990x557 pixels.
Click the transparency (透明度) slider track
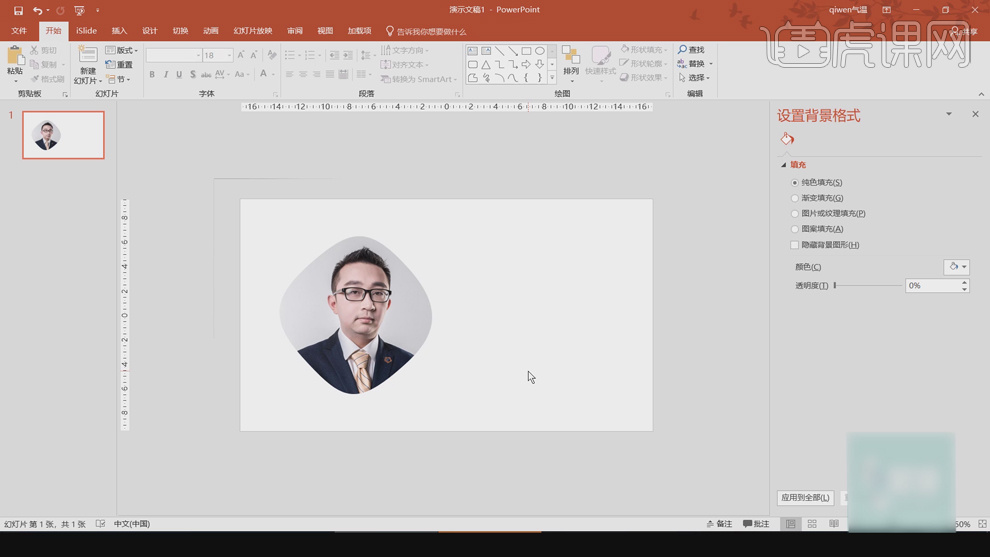(868, 286)
